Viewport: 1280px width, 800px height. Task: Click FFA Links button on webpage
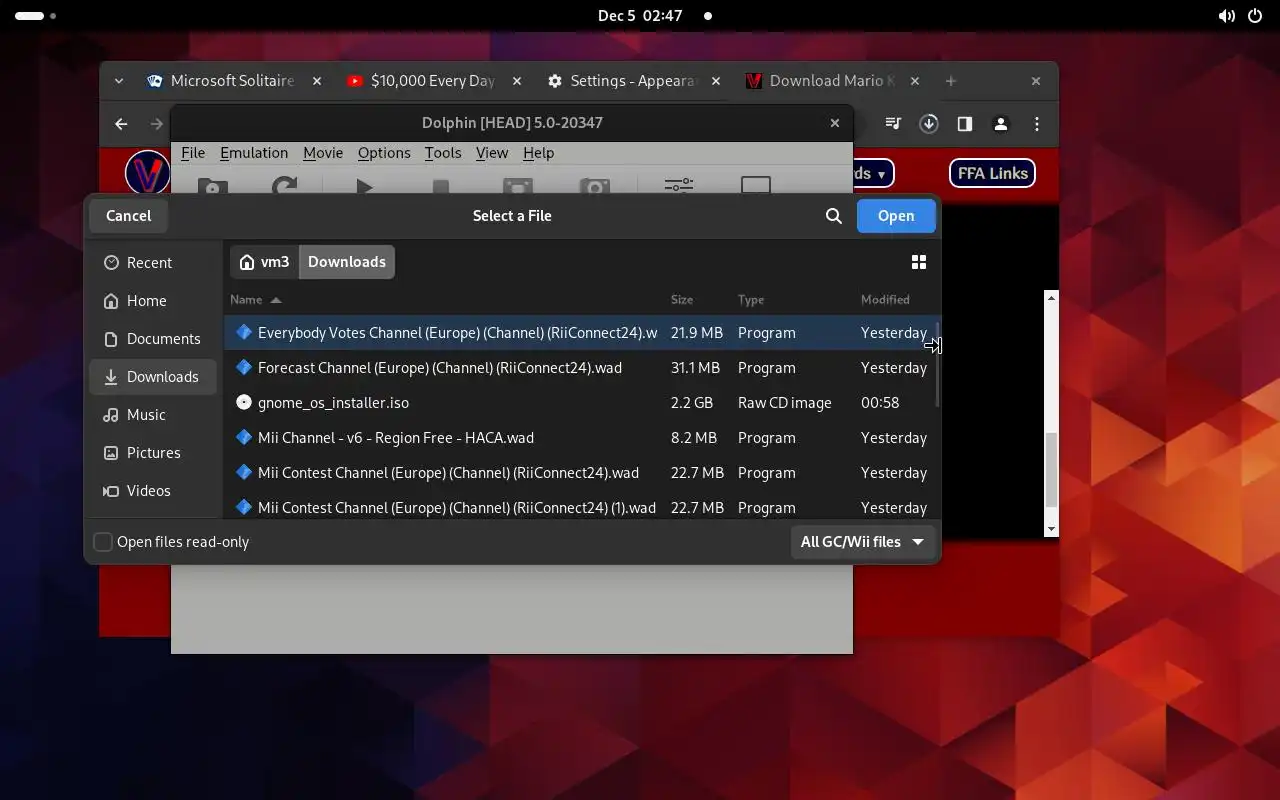[x=993, y=173]
